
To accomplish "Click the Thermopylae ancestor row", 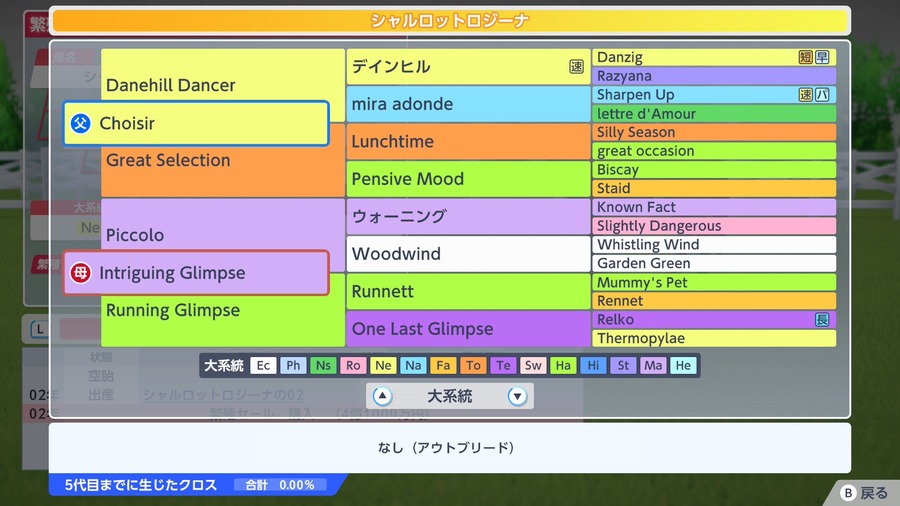I will (714, 338).
